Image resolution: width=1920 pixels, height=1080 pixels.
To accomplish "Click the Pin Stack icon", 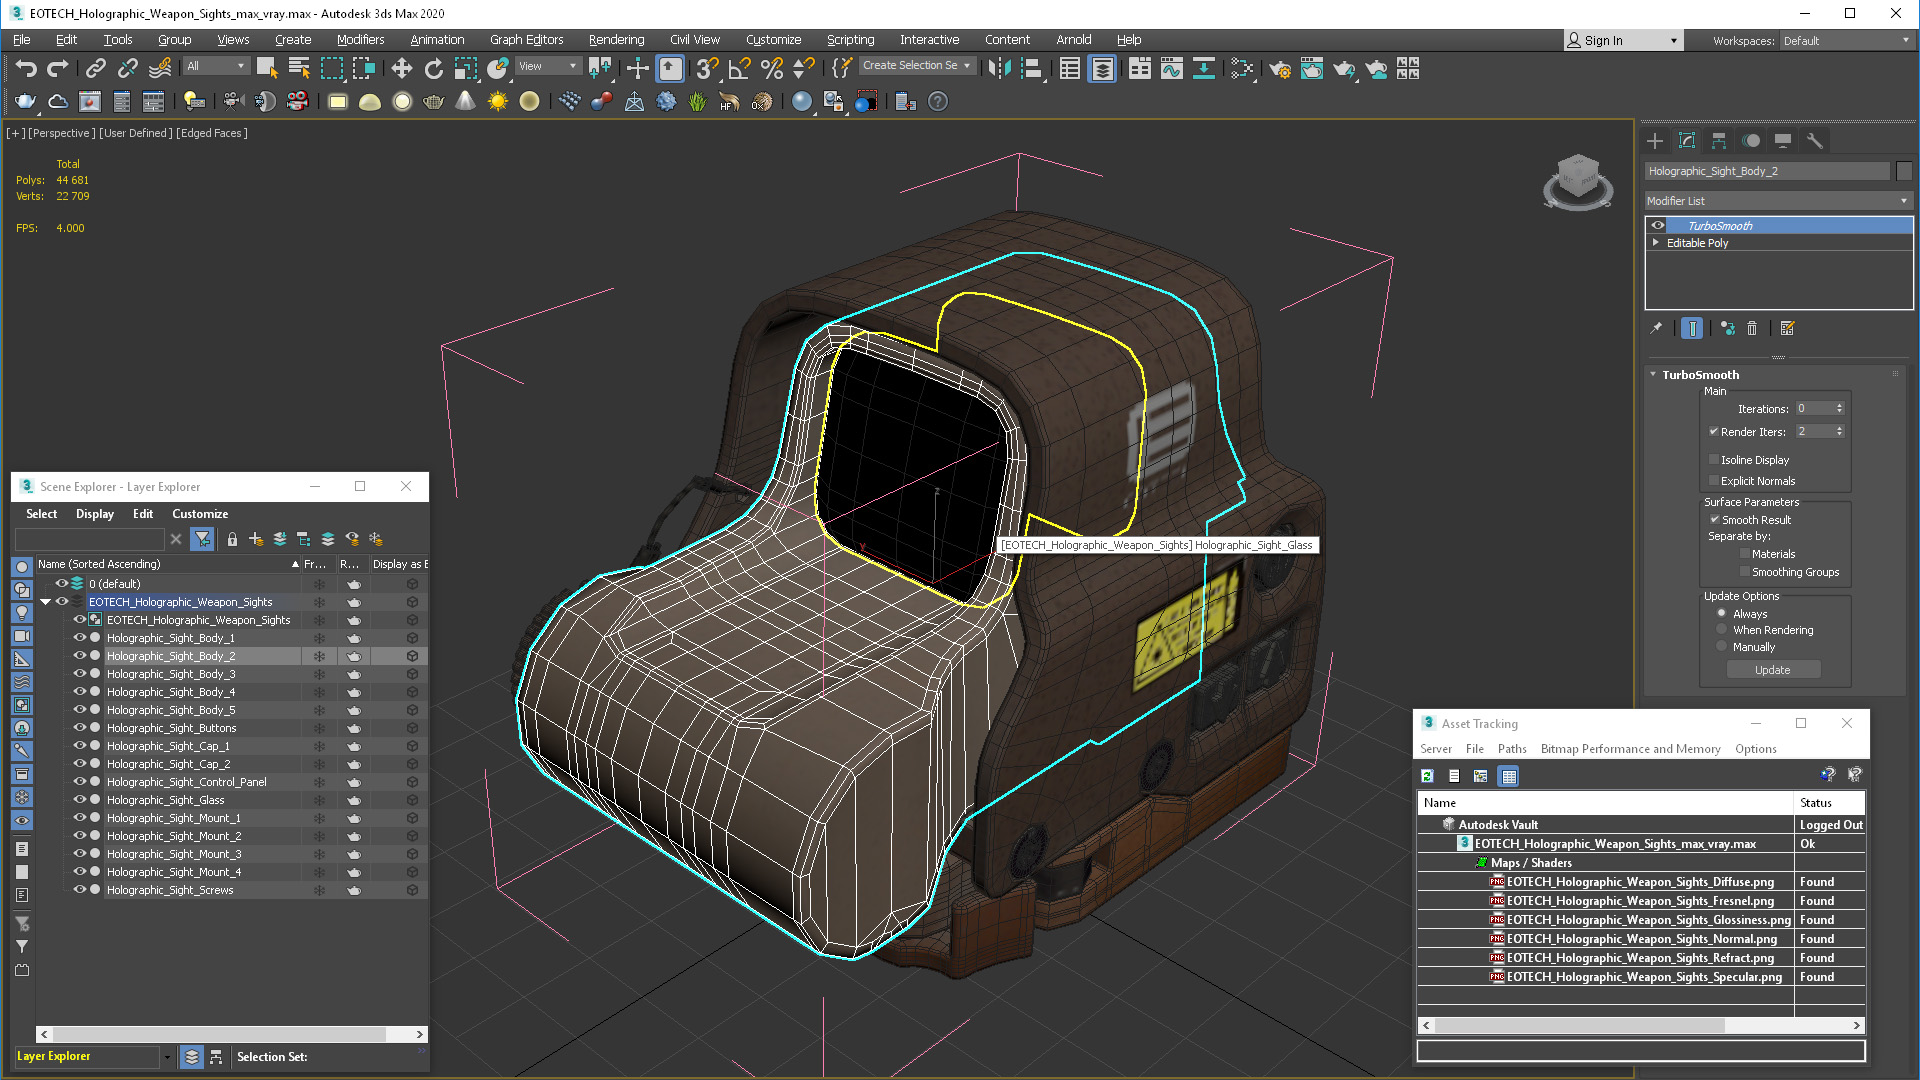I will click(1656, 328).
